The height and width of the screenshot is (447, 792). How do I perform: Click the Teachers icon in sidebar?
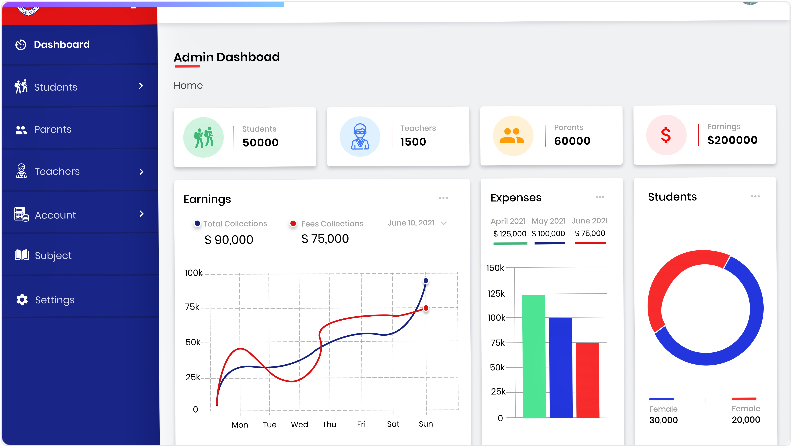click(21, 172)
